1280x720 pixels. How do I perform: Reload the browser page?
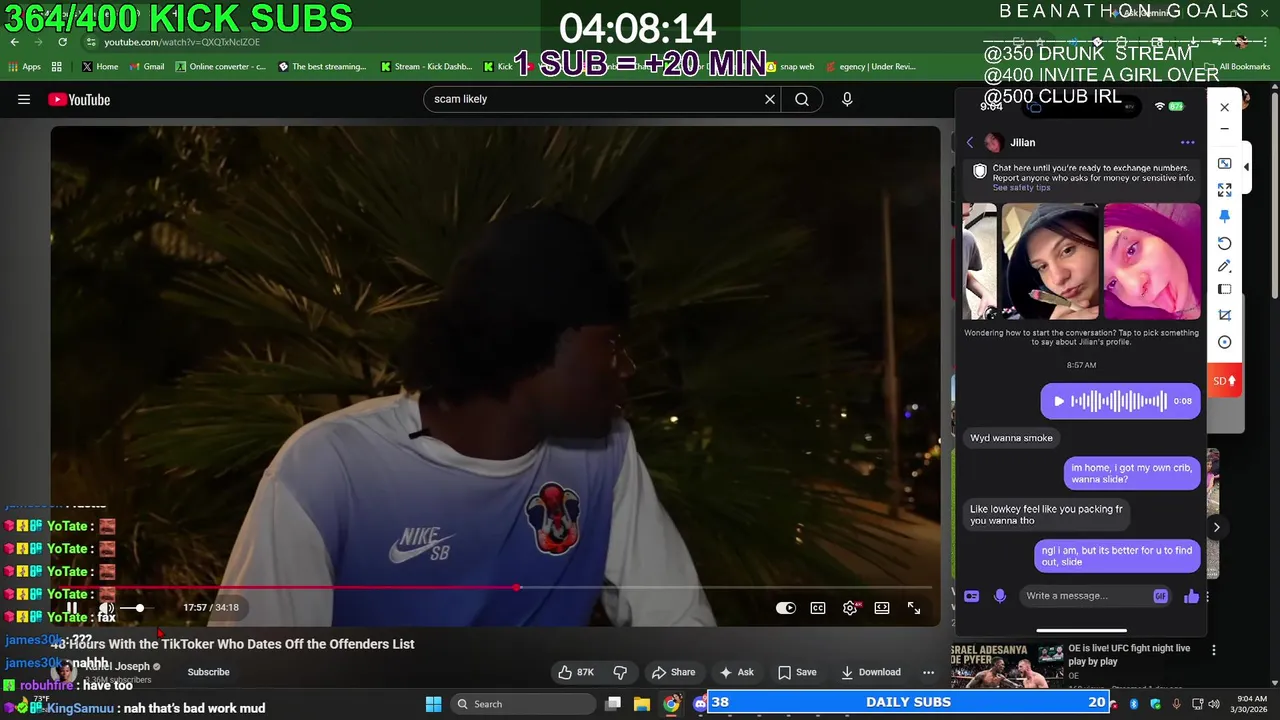[62, 42]
